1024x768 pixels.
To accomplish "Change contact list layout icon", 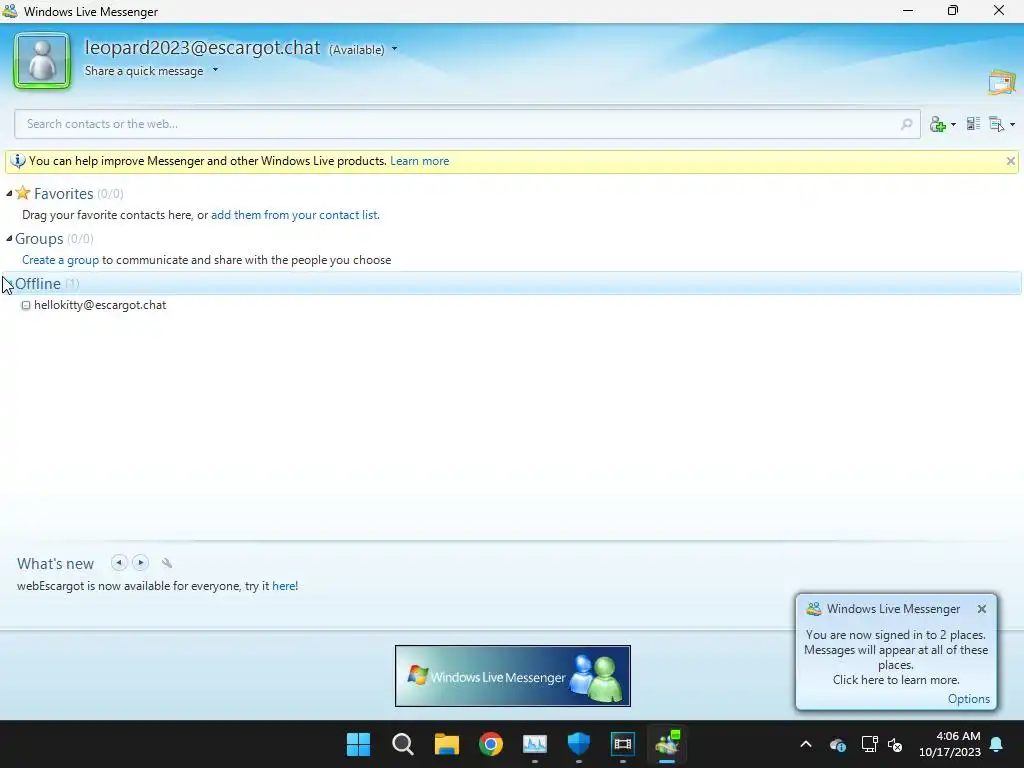I will [973, 123].
